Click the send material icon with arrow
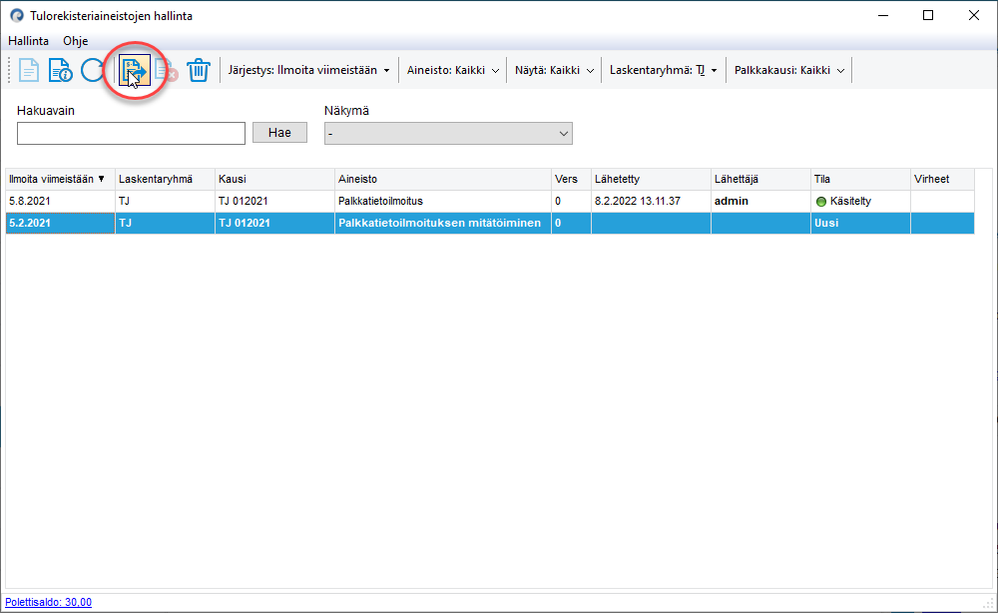The height and width of the screenshot is (613, 998). [135, 70]
